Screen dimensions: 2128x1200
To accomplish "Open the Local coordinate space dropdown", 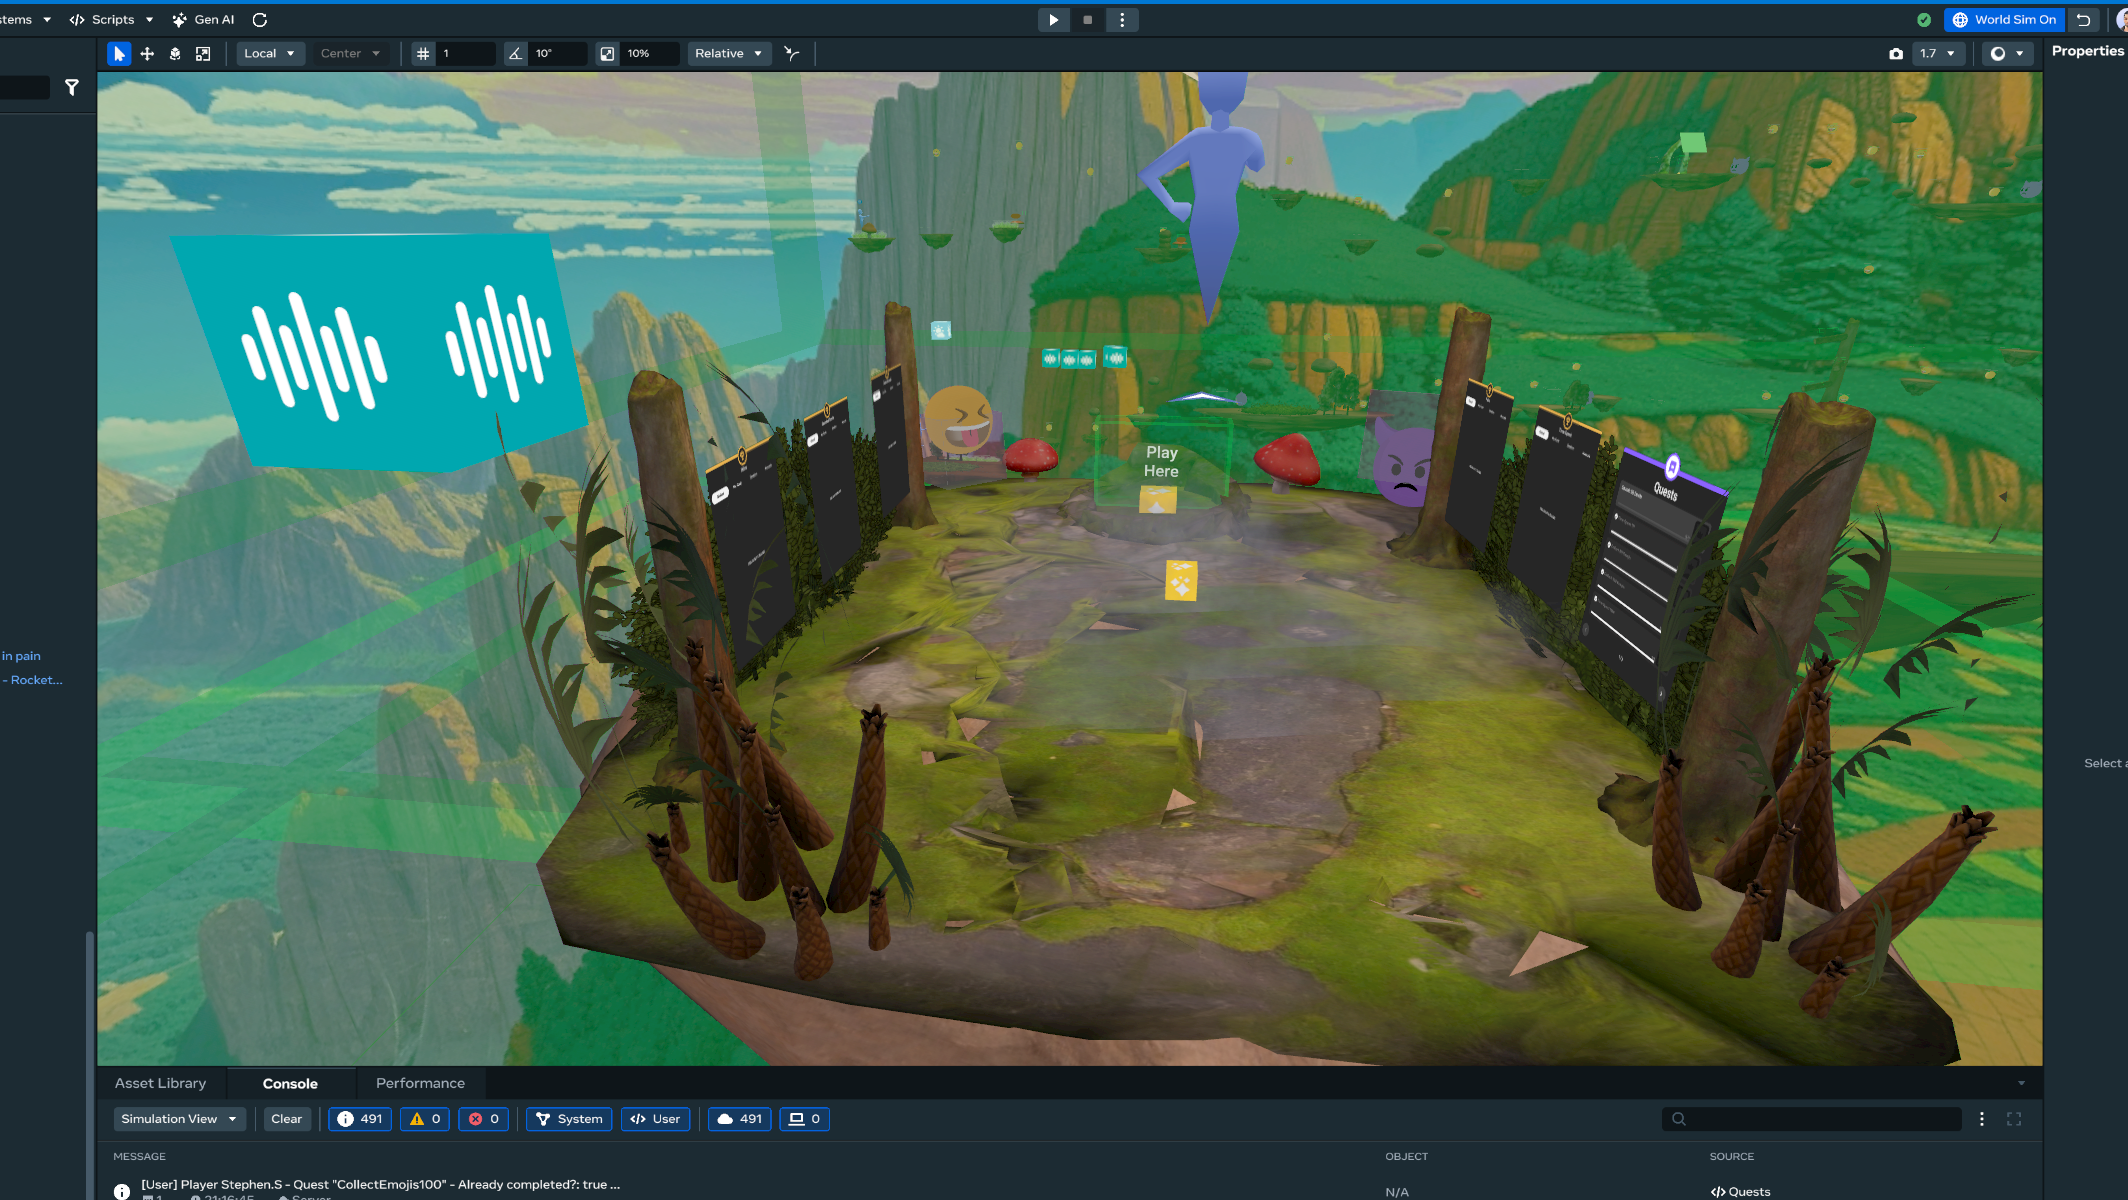I will (x=269, y=54).
